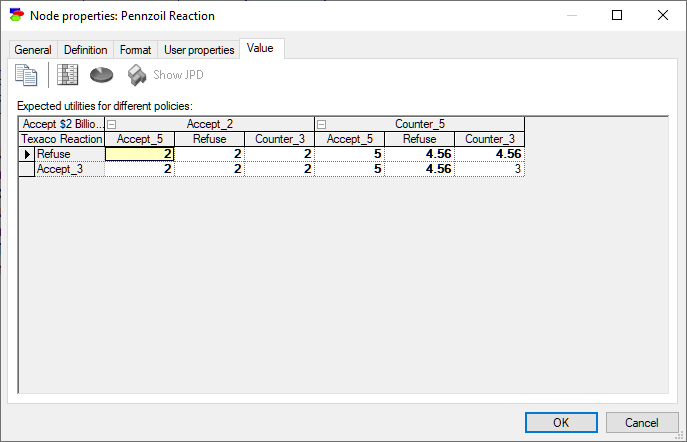Click the Show JPD button
Screen dimensions: 687x442
(166, 75)
